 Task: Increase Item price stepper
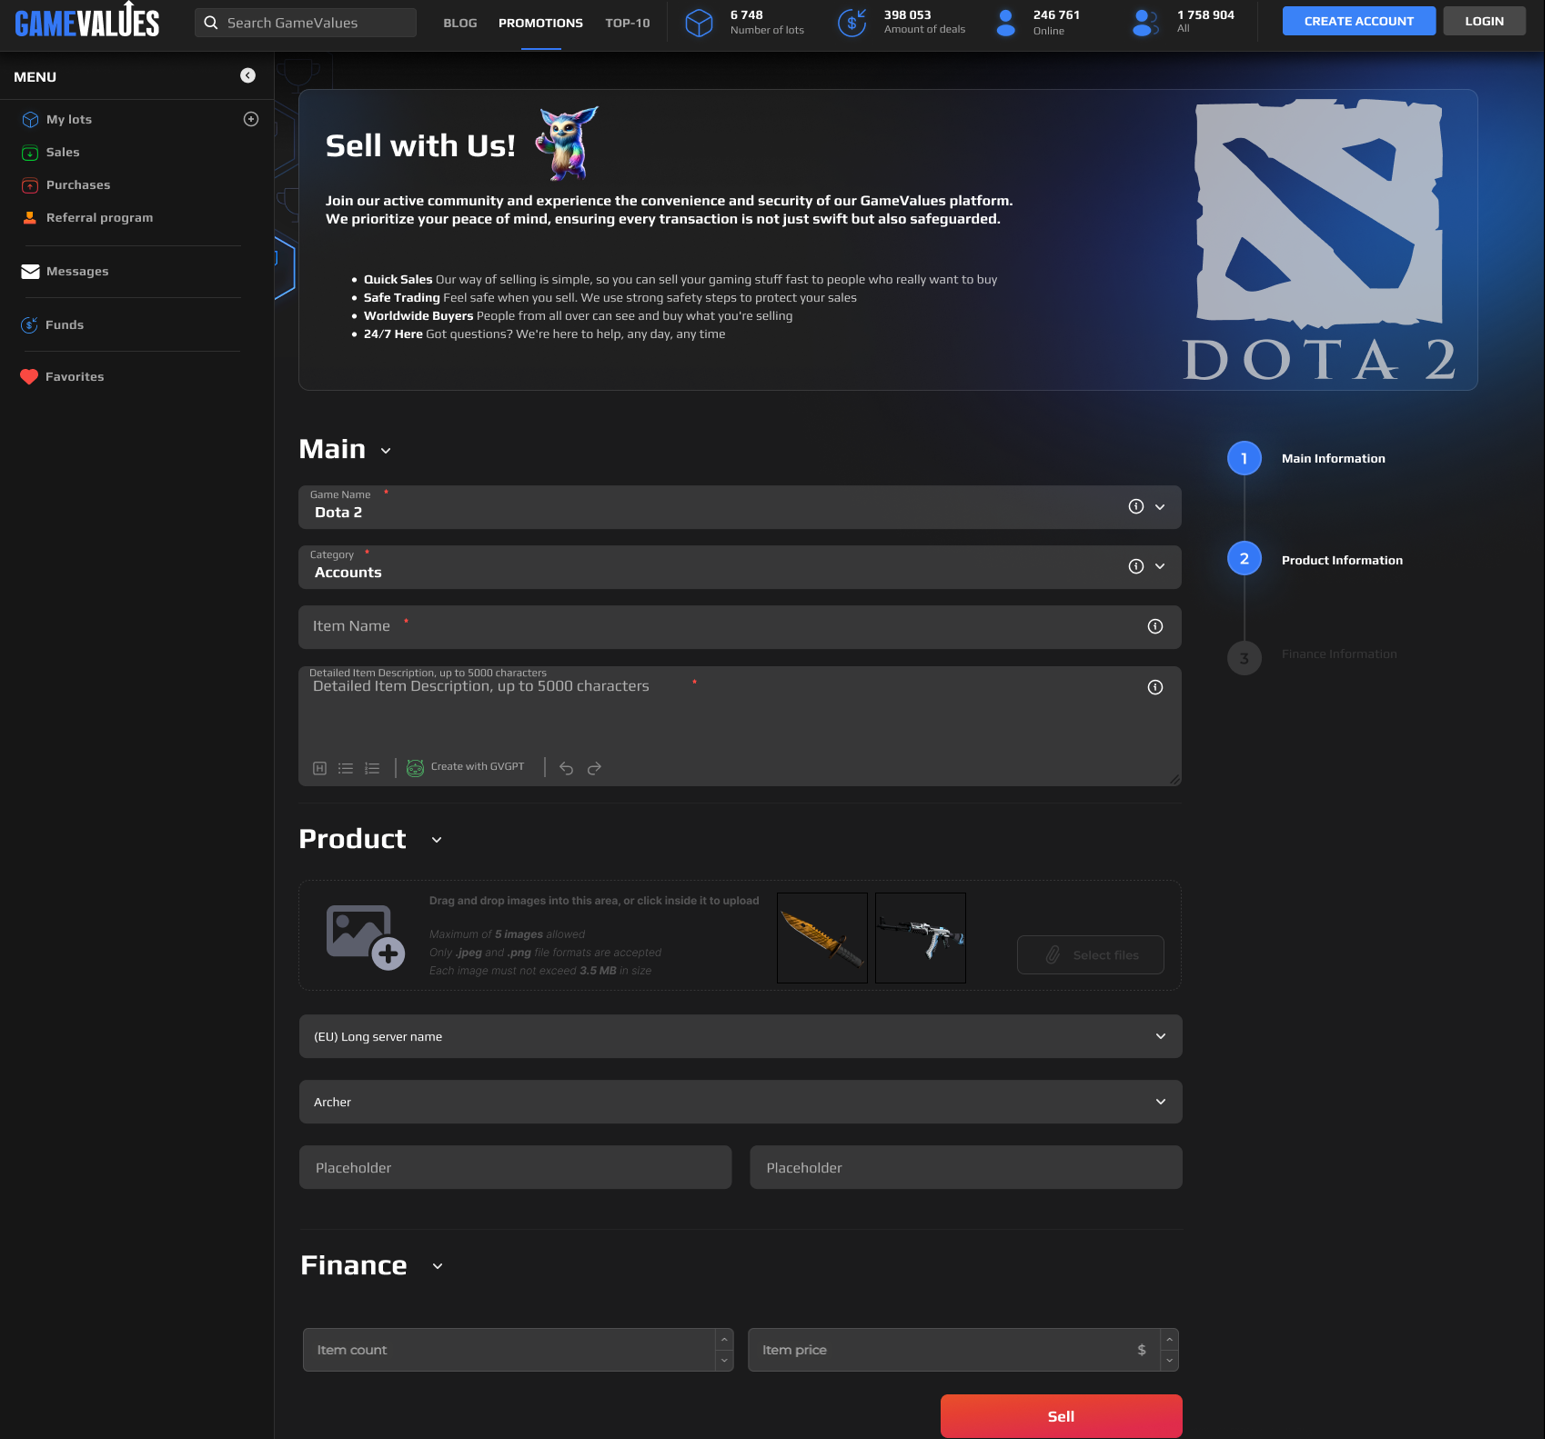[x=1169, y=1340]
